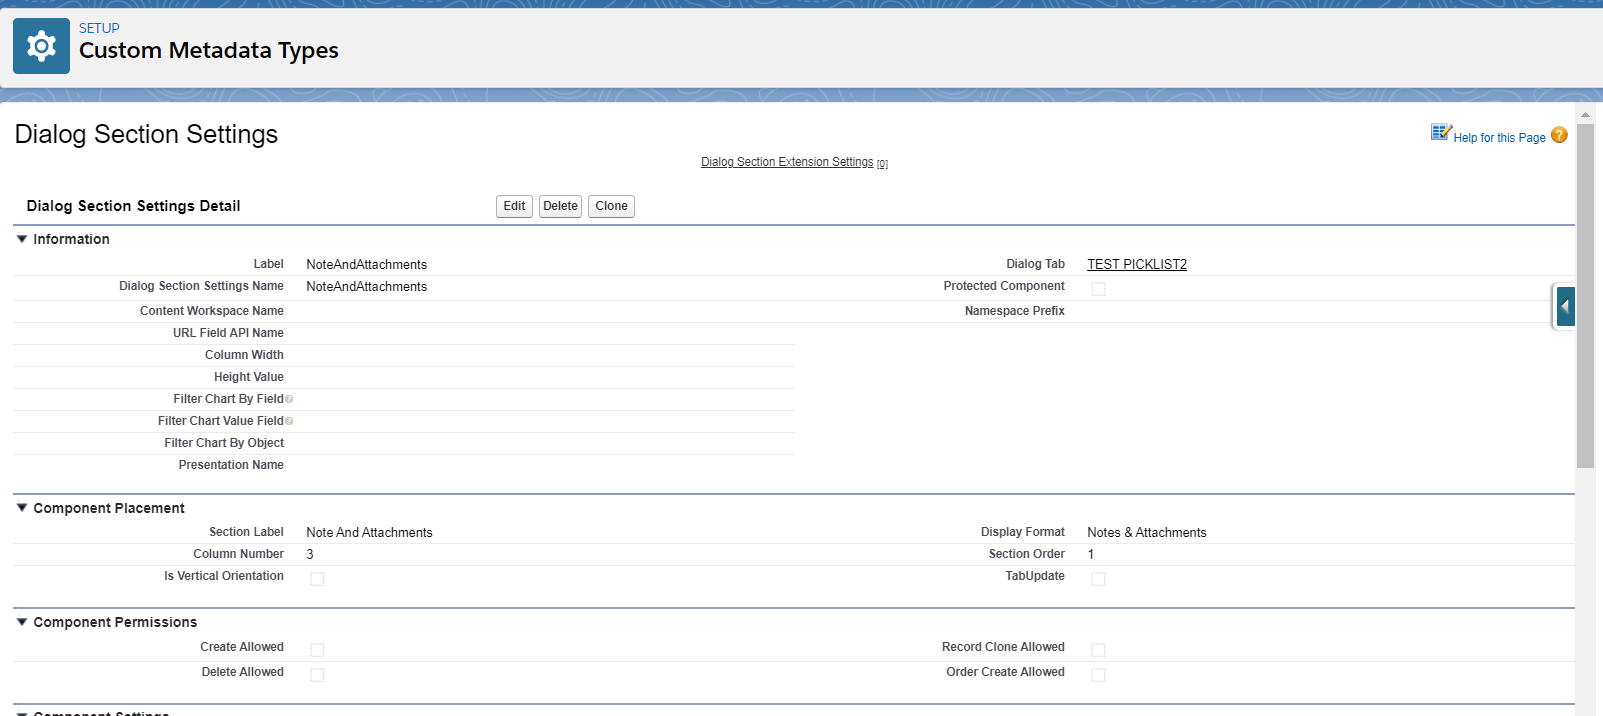
Task: Click Filter Chart Value Field help icon
Action: pos(289,422)
